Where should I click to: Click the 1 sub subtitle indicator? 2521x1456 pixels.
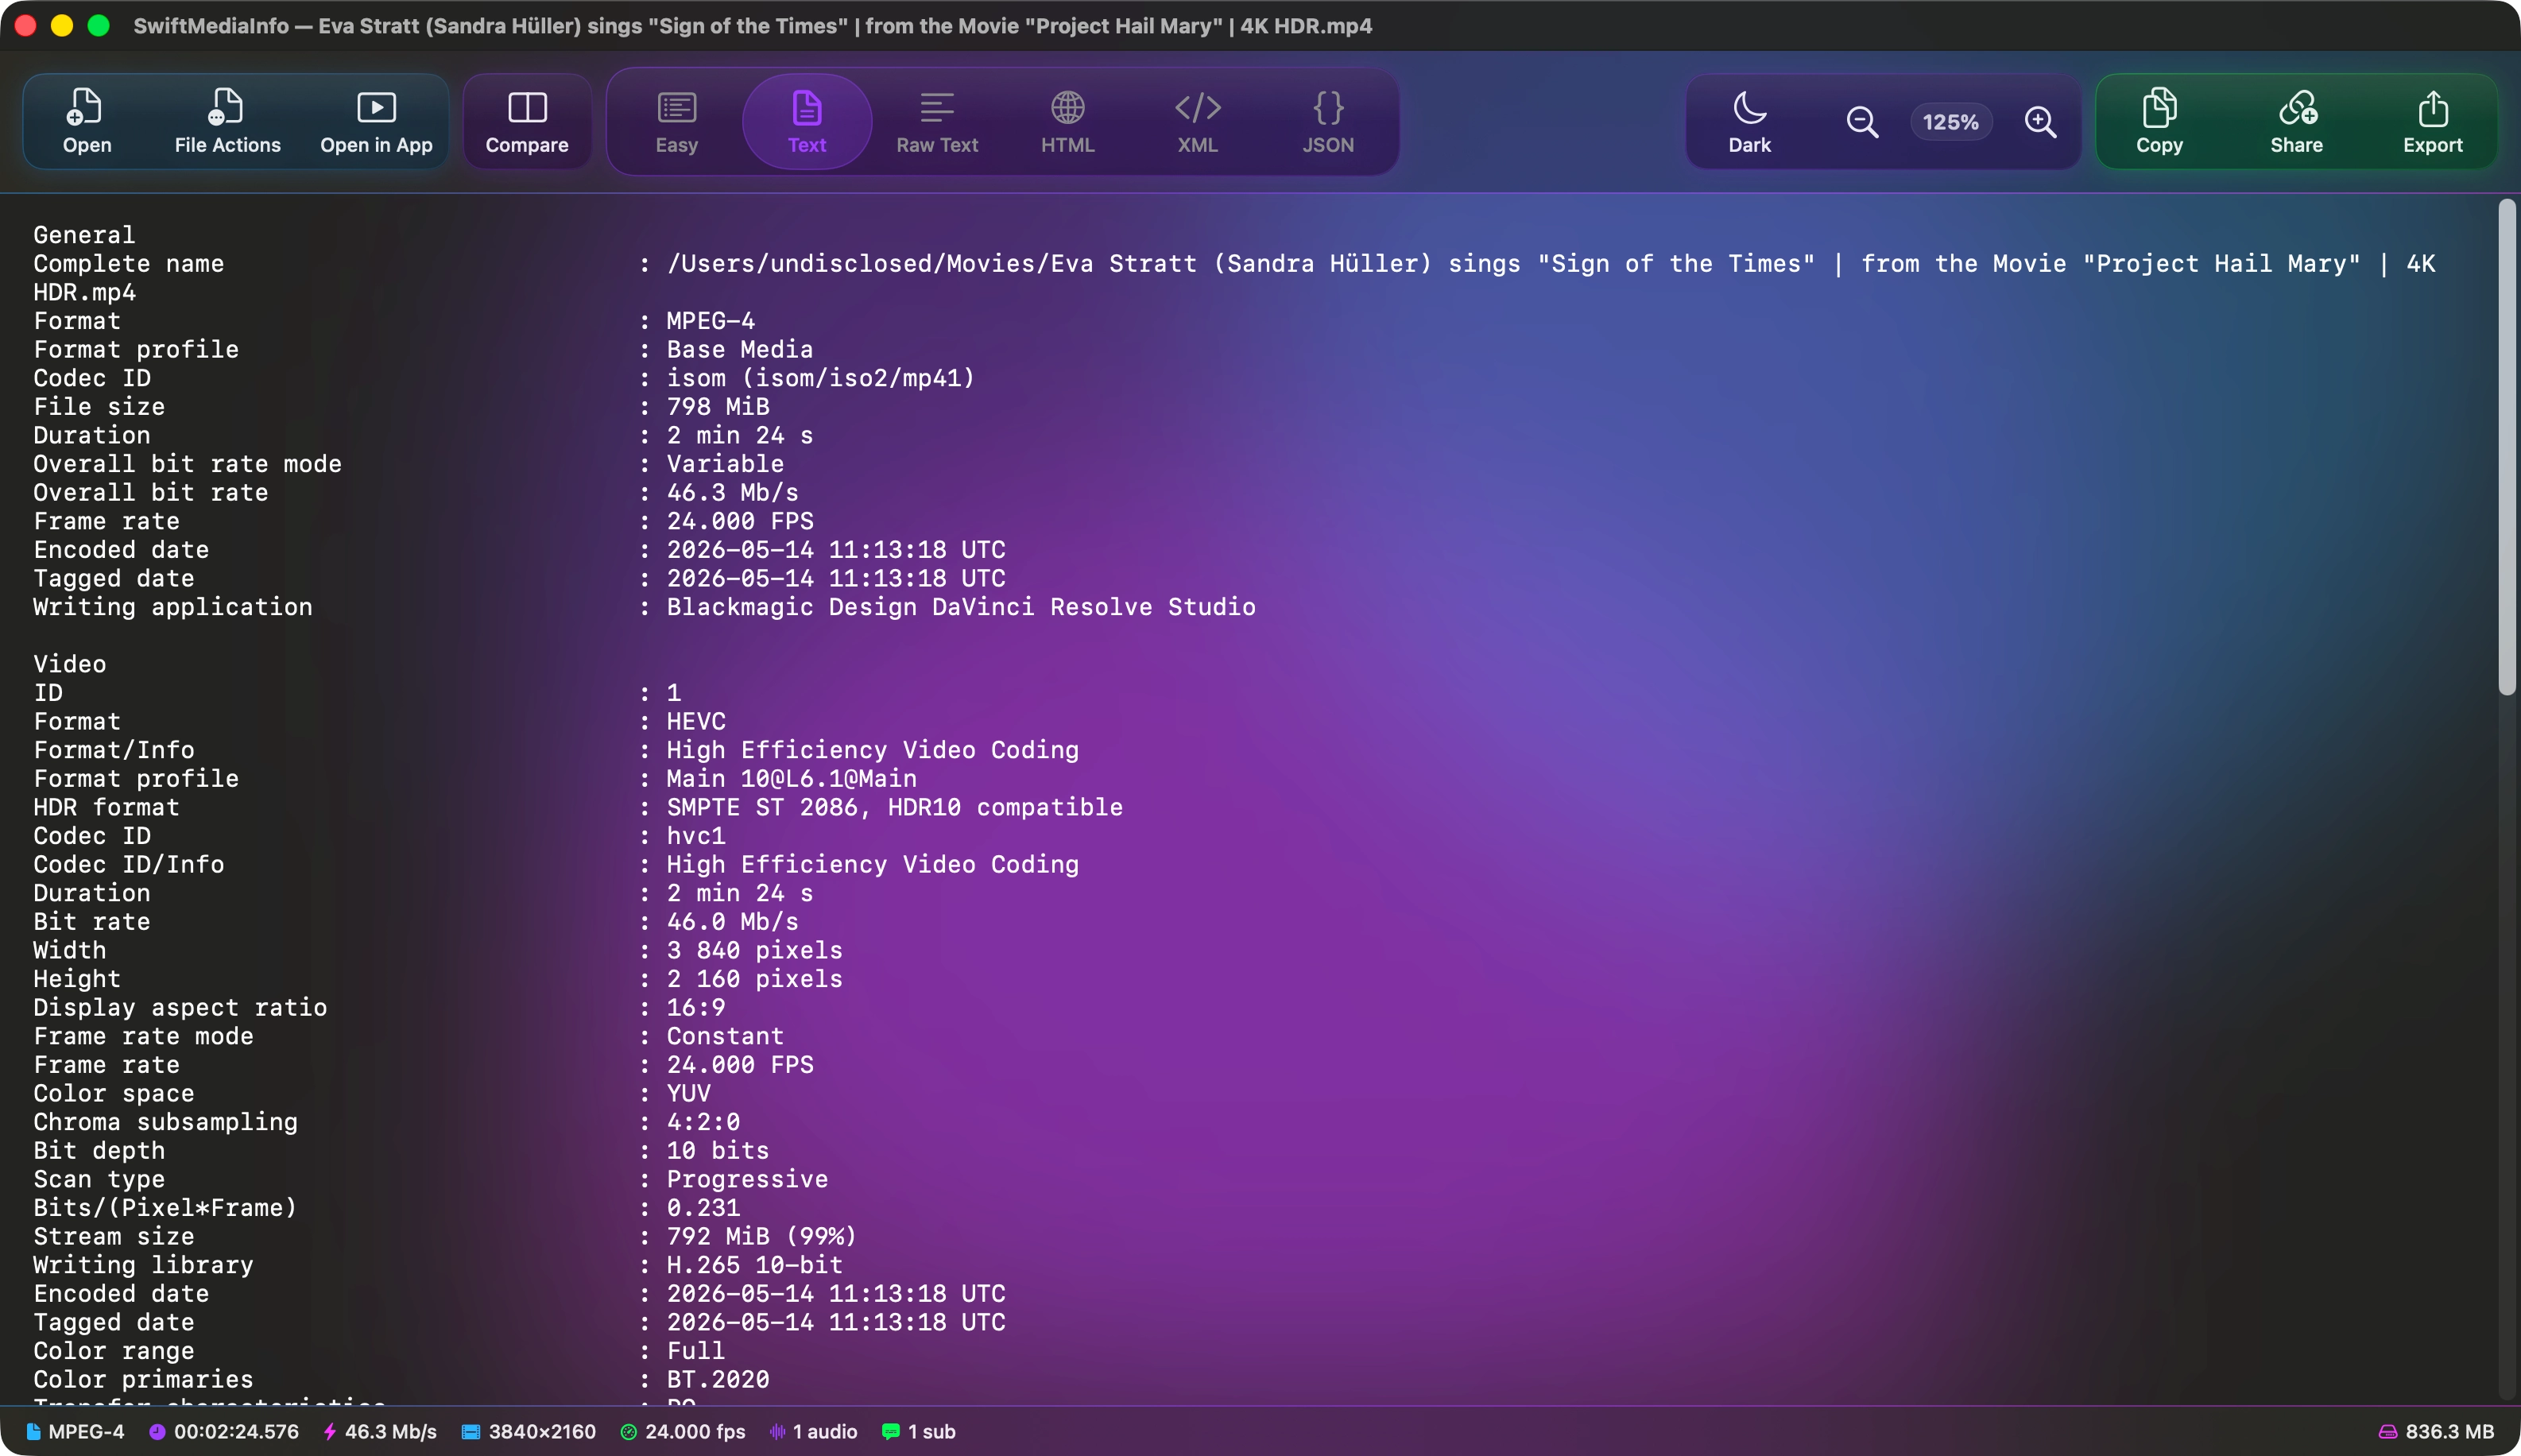(x=919, y=1432)
